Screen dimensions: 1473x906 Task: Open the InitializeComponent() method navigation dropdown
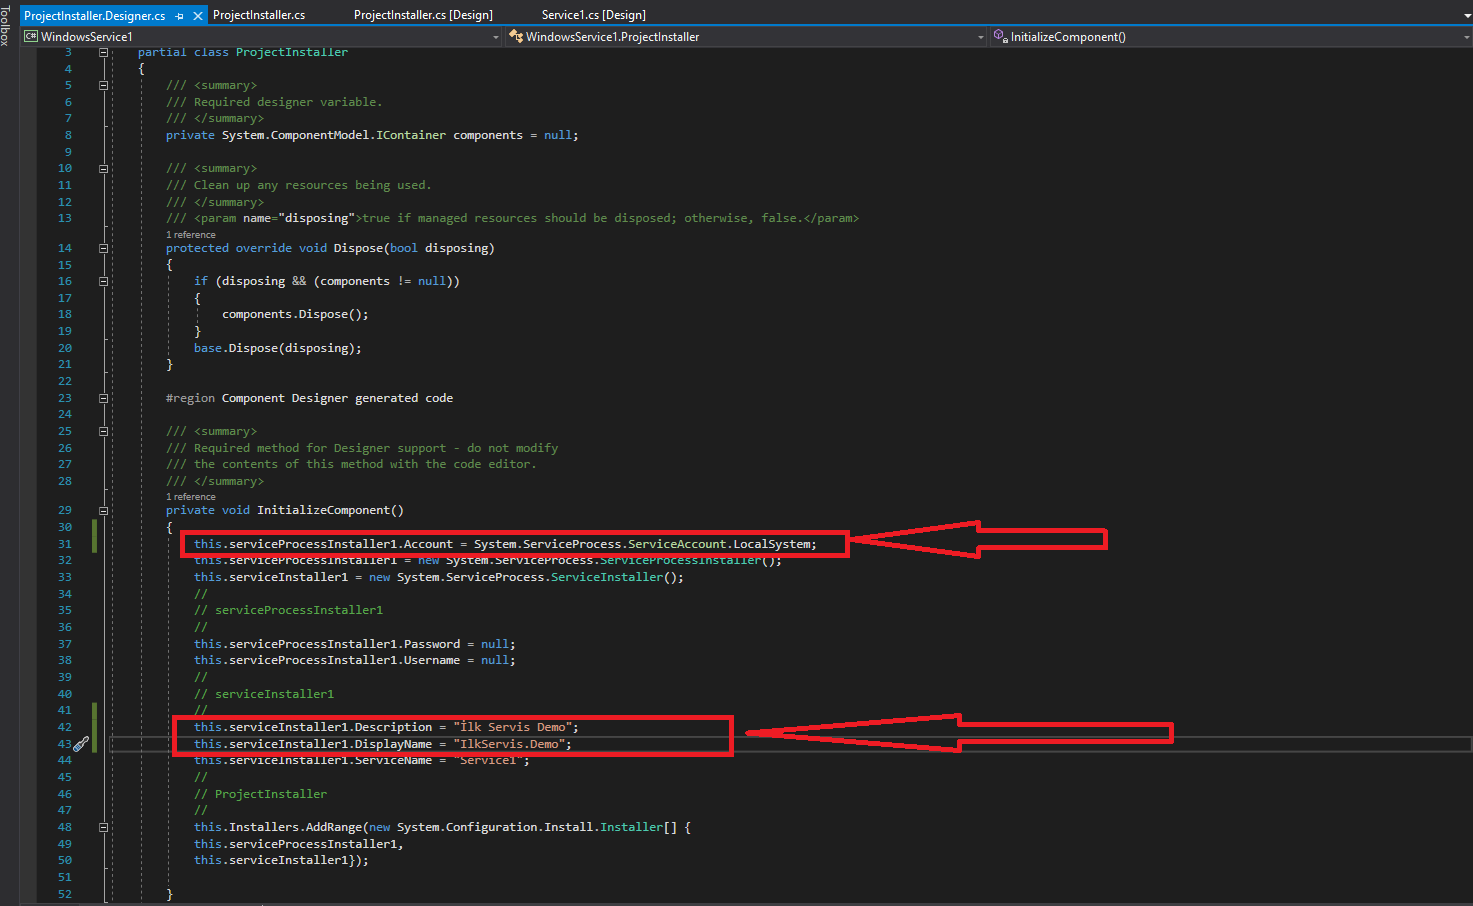[x=1462, y=35]
